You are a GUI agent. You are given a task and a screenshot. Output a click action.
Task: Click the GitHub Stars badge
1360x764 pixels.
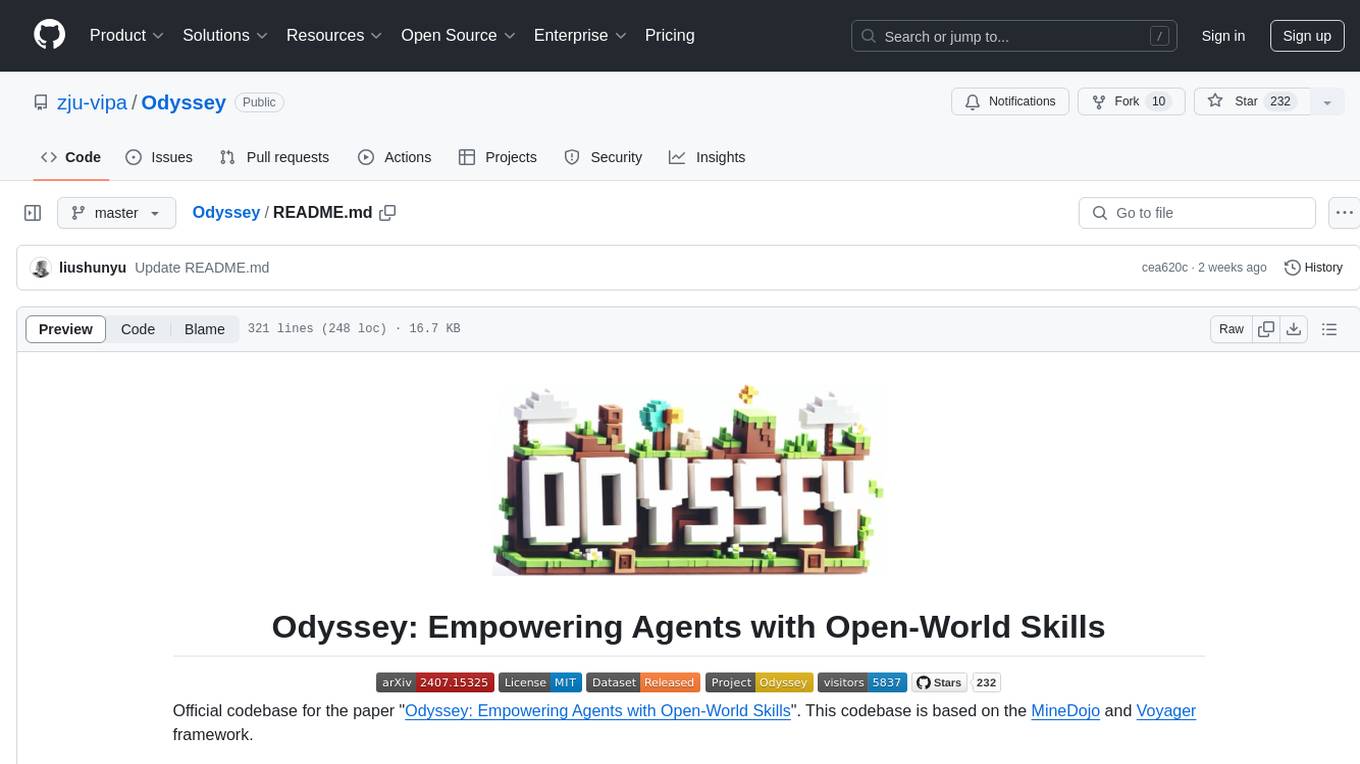pyautogui.click(x=939, y=682)
